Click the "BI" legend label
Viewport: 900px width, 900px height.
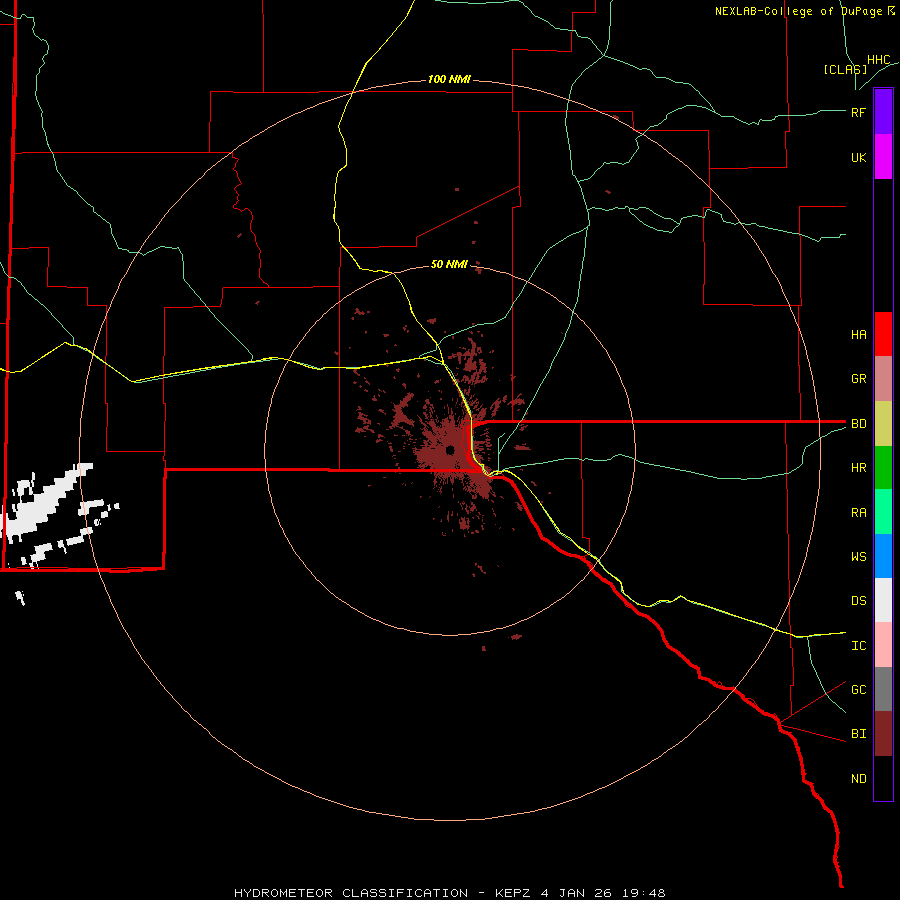coord(859,734)
